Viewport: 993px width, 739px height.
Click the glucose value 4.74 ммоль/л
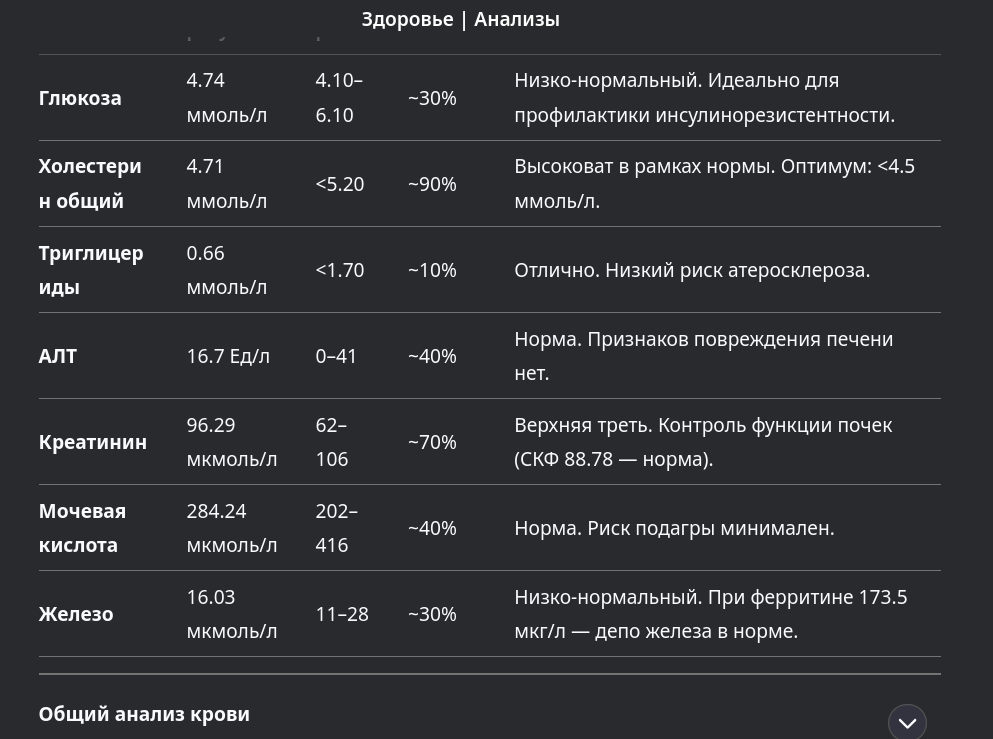coord(227,98)
